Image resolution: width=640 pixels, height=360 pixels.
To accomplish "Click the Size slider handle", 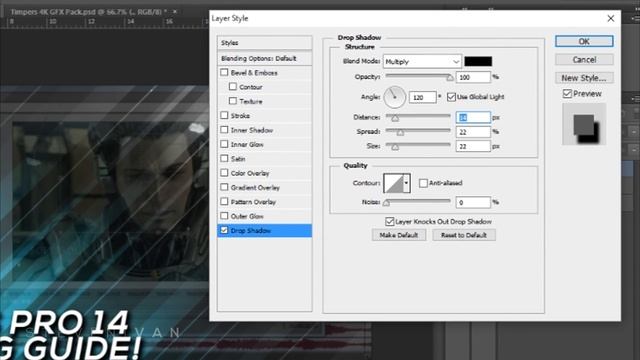I will click(x=395, y=147).
